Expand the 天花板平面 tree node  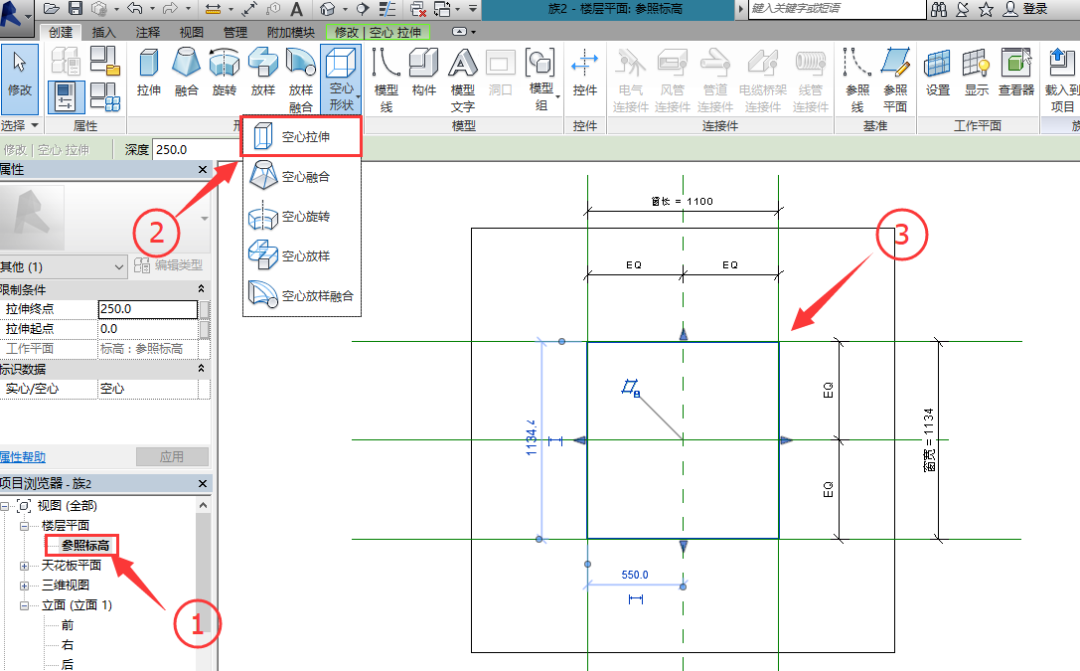click(24, 566)
